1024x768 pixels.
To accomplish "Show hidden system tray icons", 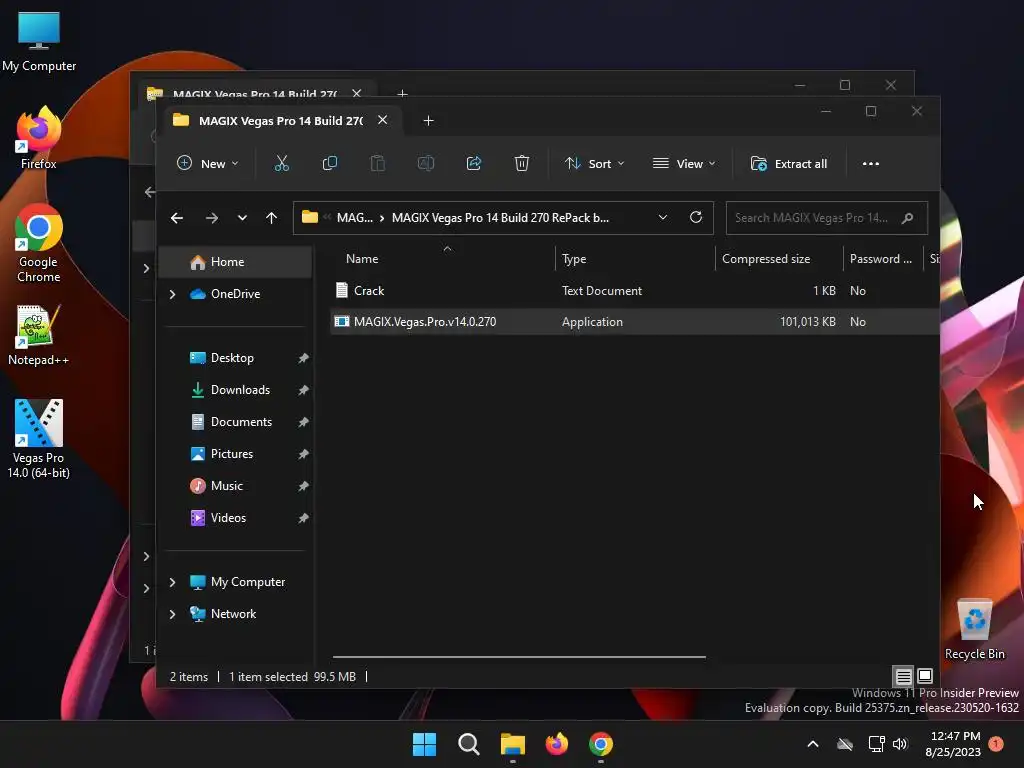I will click(x=813, y=744).
